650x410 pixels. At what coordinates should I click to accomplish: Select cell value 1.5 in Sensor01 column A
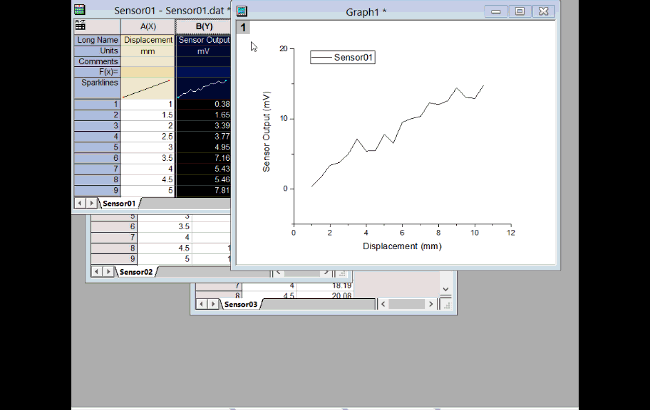tap(148, 115)
